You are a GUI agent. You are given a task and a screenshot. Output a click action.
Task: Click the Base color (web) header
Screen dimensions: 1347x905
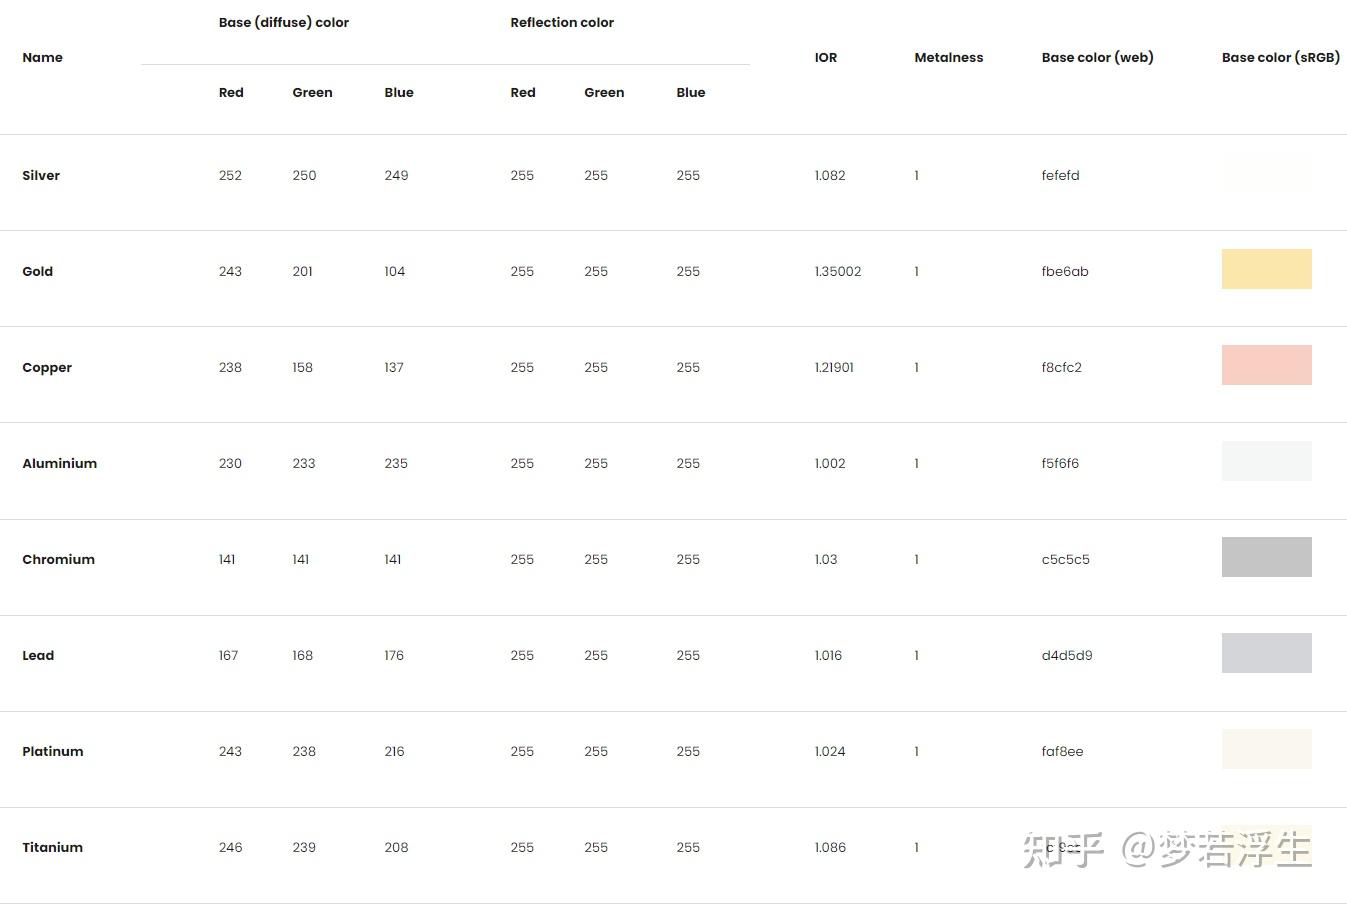click(1097, 57)
